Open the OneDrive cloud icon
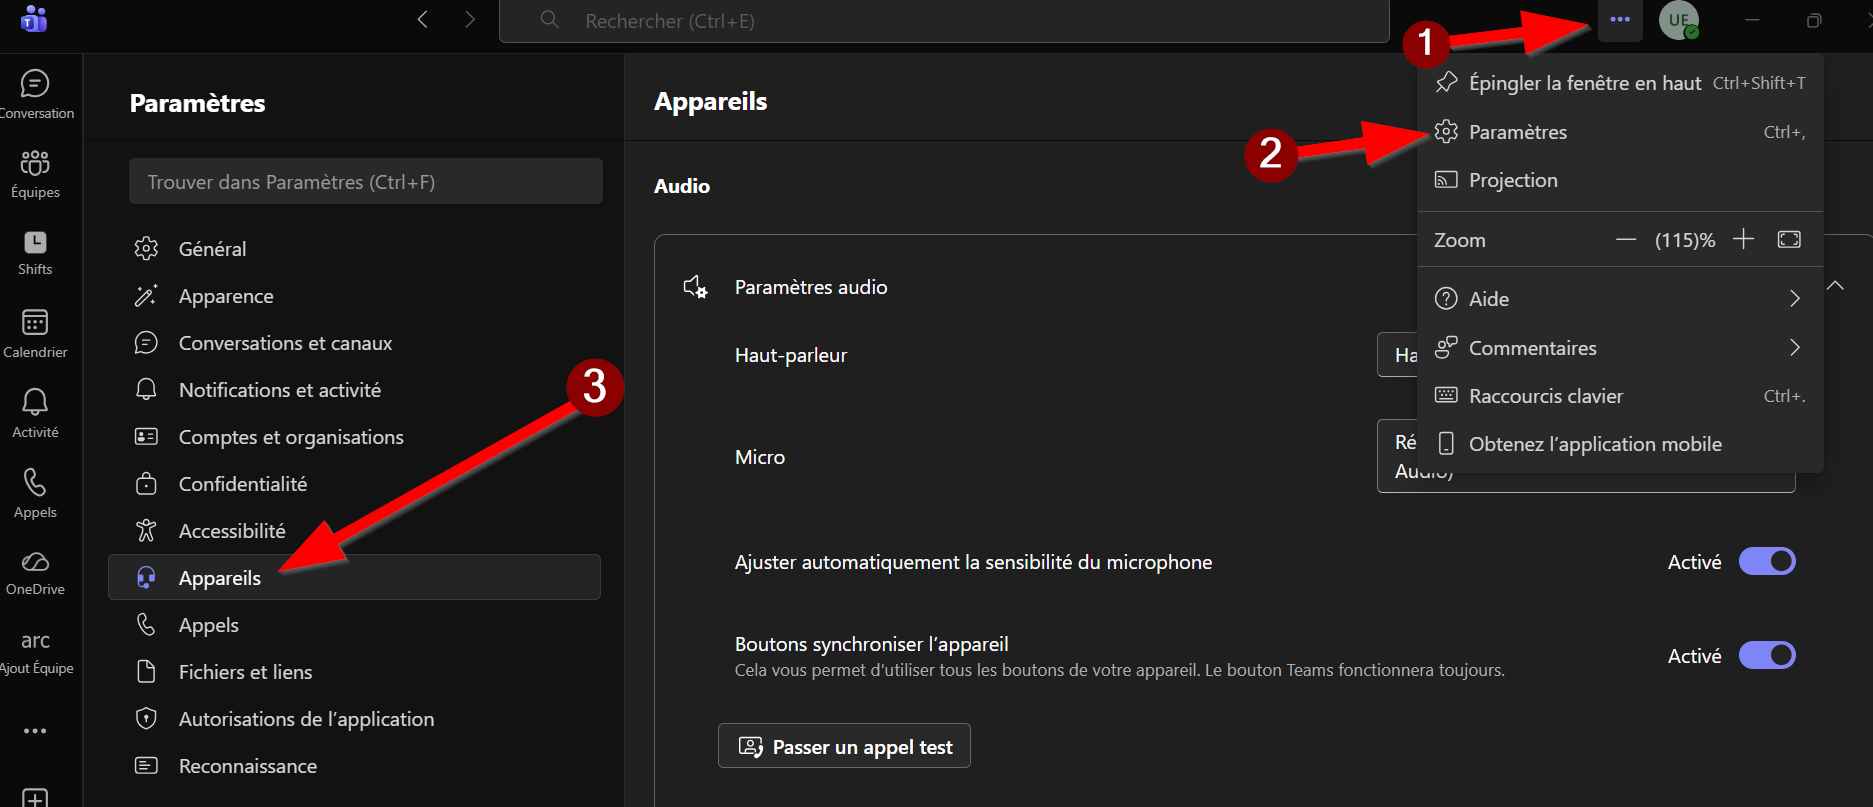Screen dimensions: 1873x807 click(x=35, y=562)
